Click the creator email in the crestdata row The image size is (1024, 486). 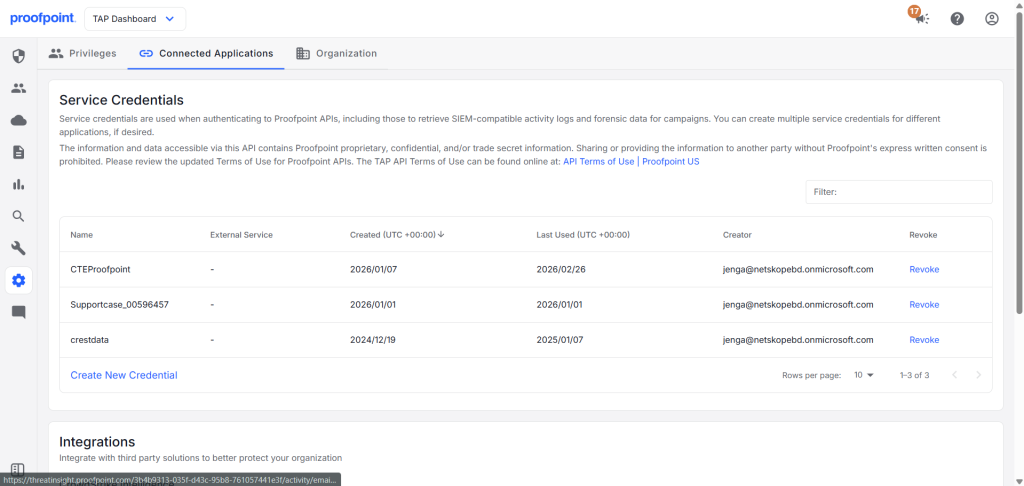tap(798, 340)
